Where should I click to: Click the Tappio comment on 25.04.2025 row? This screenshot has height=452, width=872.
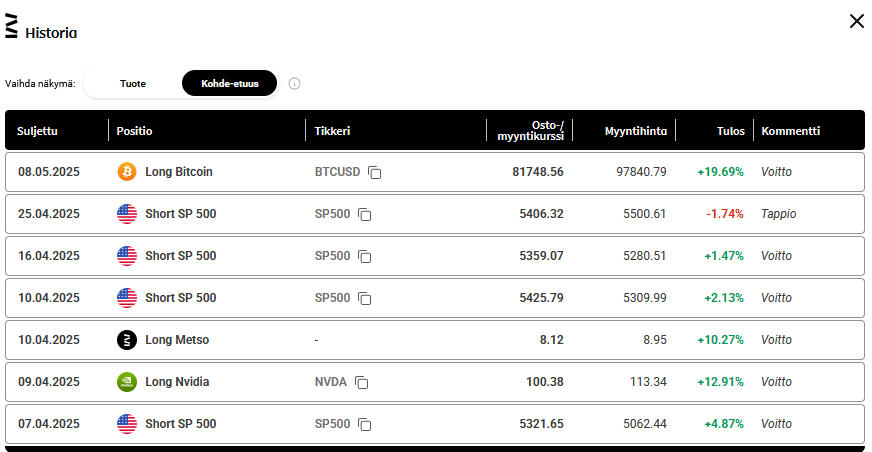pos(779,214)
